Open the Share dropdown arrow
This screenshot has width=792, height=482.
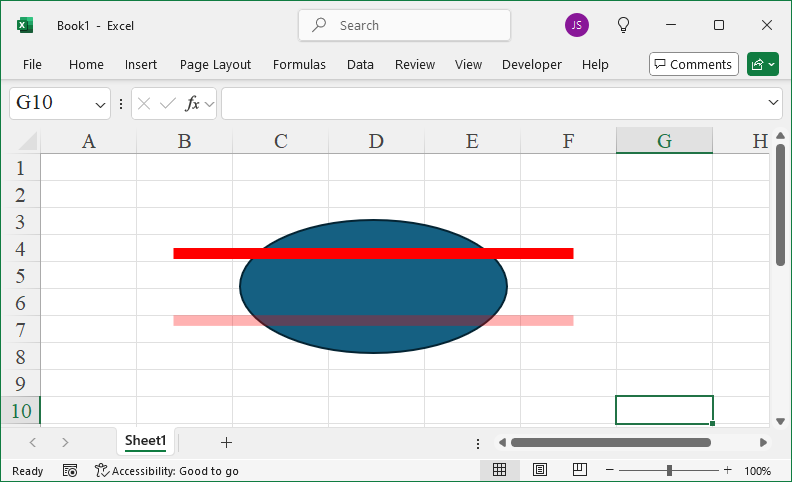click(x=771, y=65)
